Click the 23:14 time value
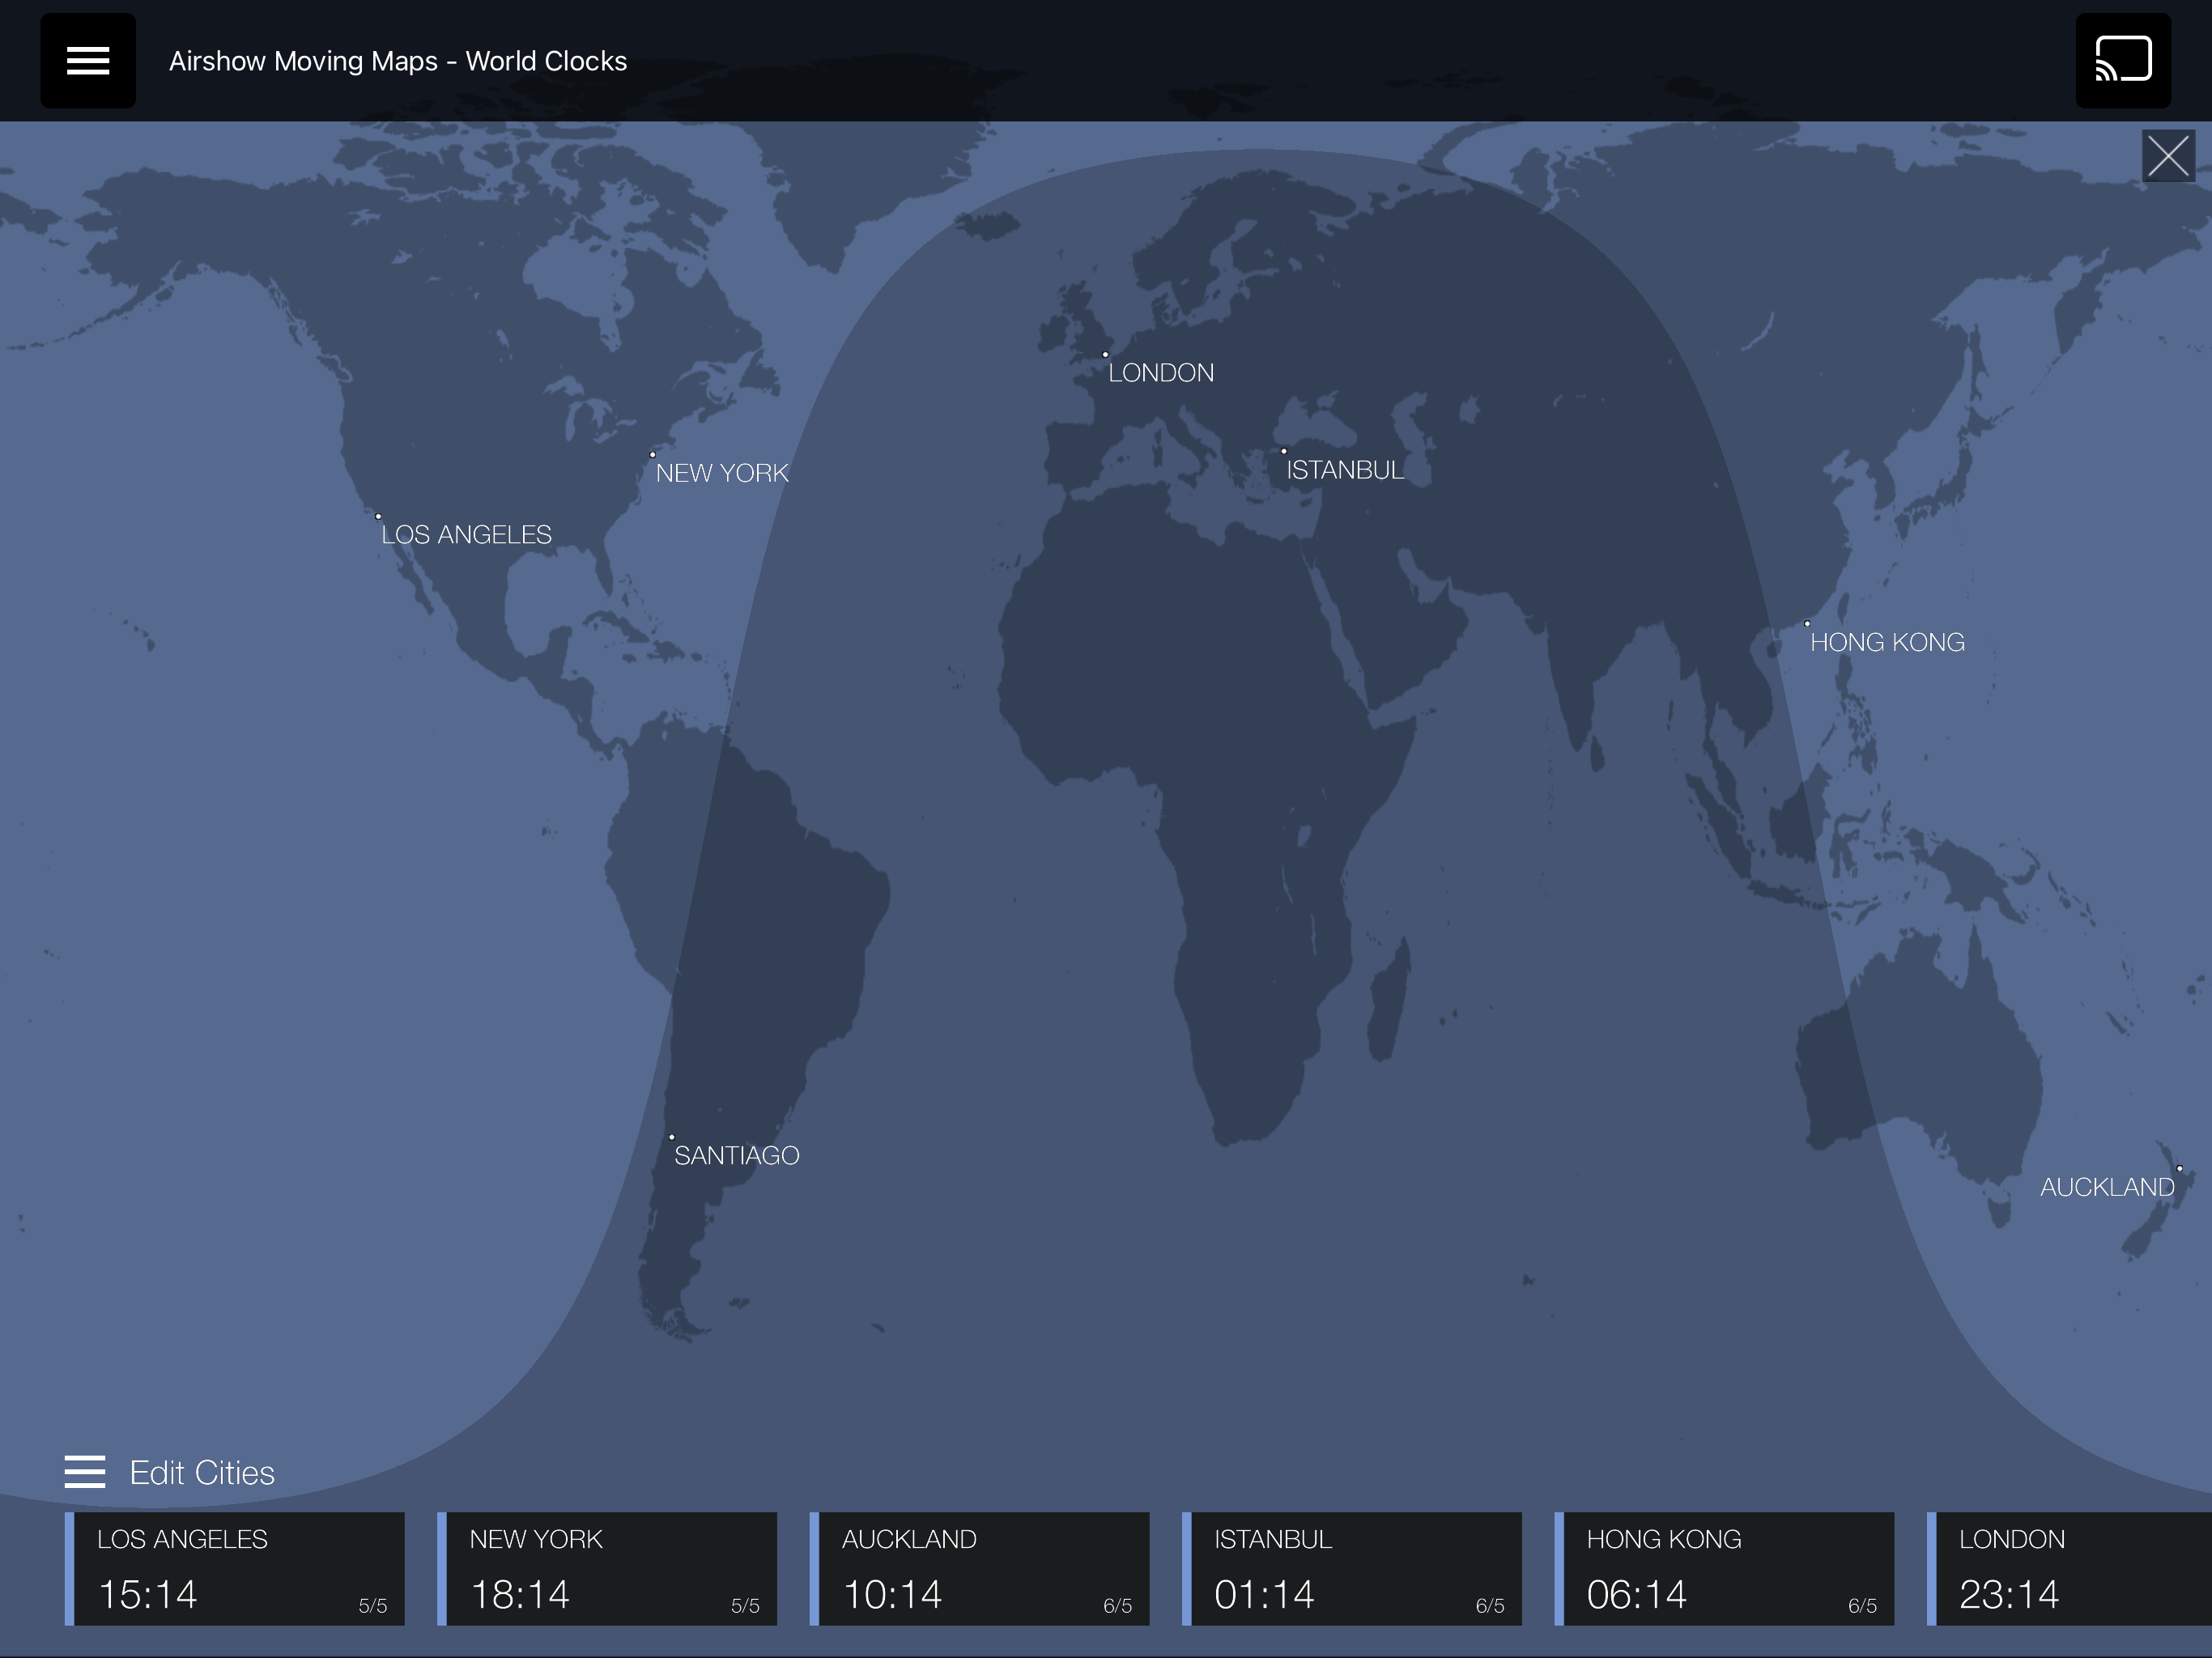The width and height of the screenshot is (2212, 1658). point(2009,1595)
